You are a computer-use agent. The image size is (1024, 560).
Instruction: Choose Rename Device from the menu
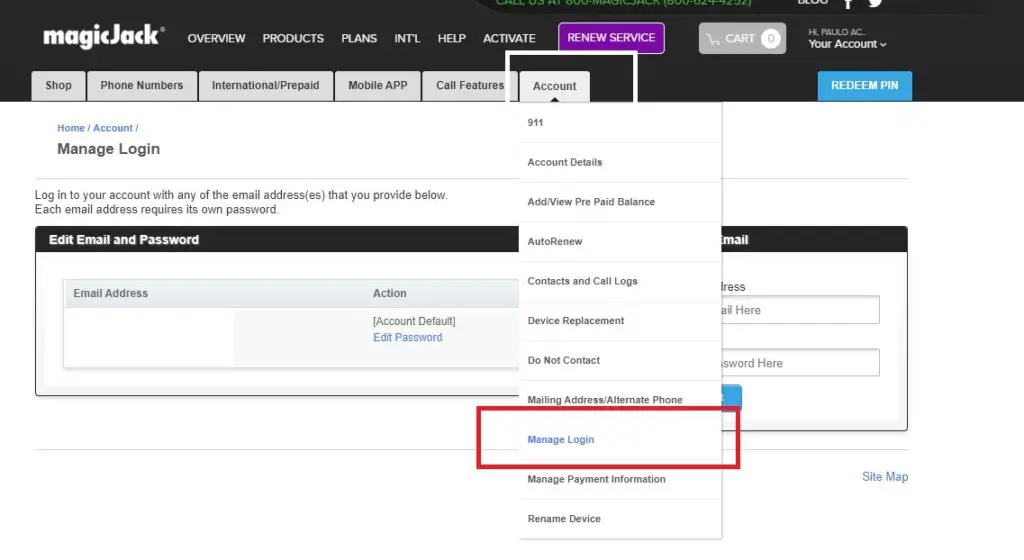[x=564, y=519]
